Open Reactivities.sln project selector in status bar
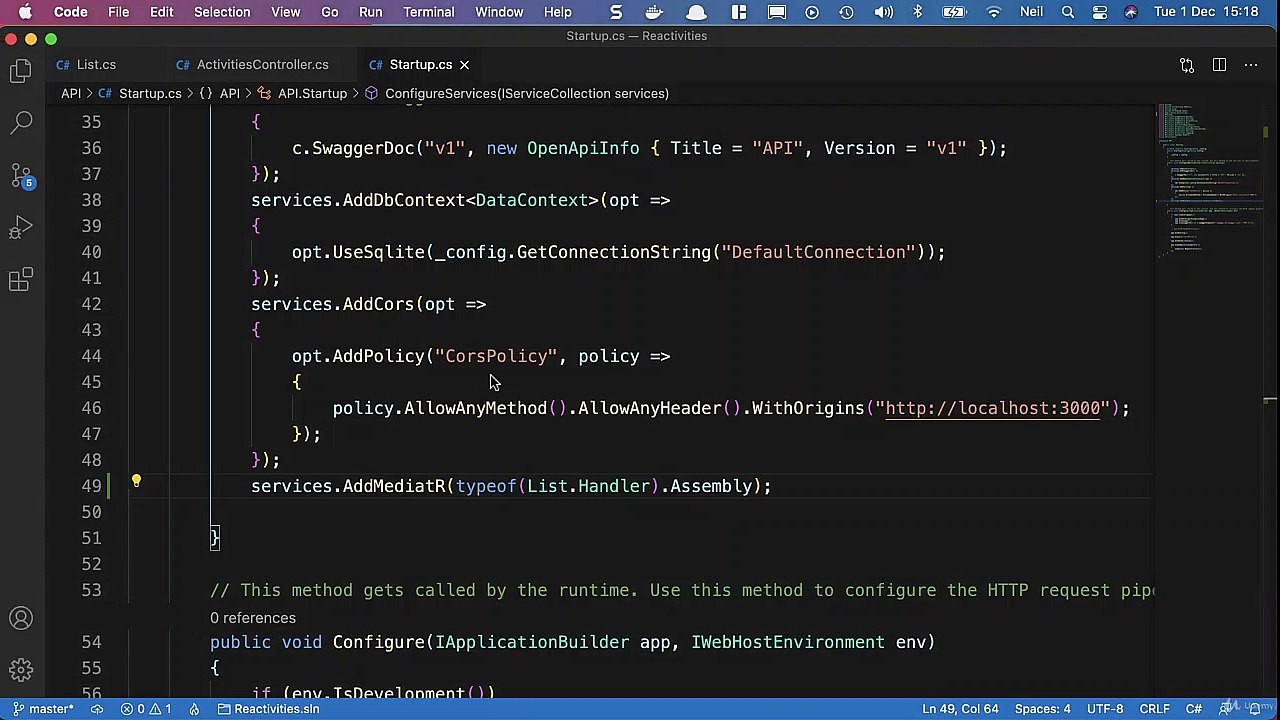 point(268,709)
